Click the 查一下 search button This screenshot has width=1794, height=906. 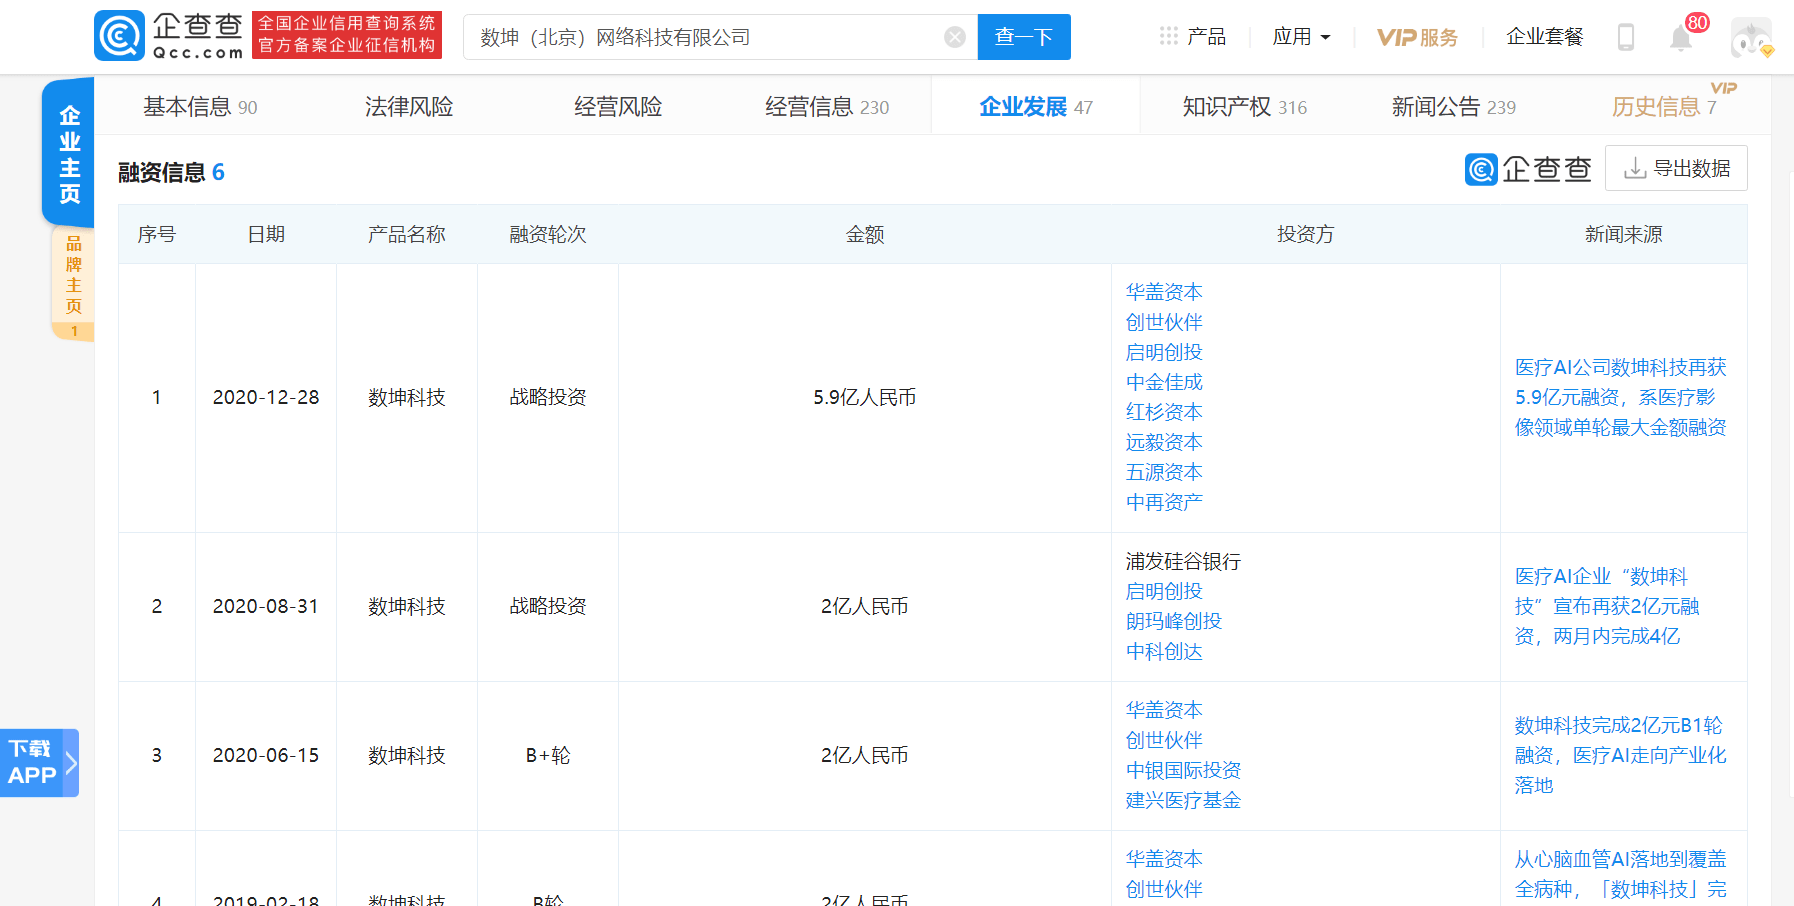point(1024,37)
